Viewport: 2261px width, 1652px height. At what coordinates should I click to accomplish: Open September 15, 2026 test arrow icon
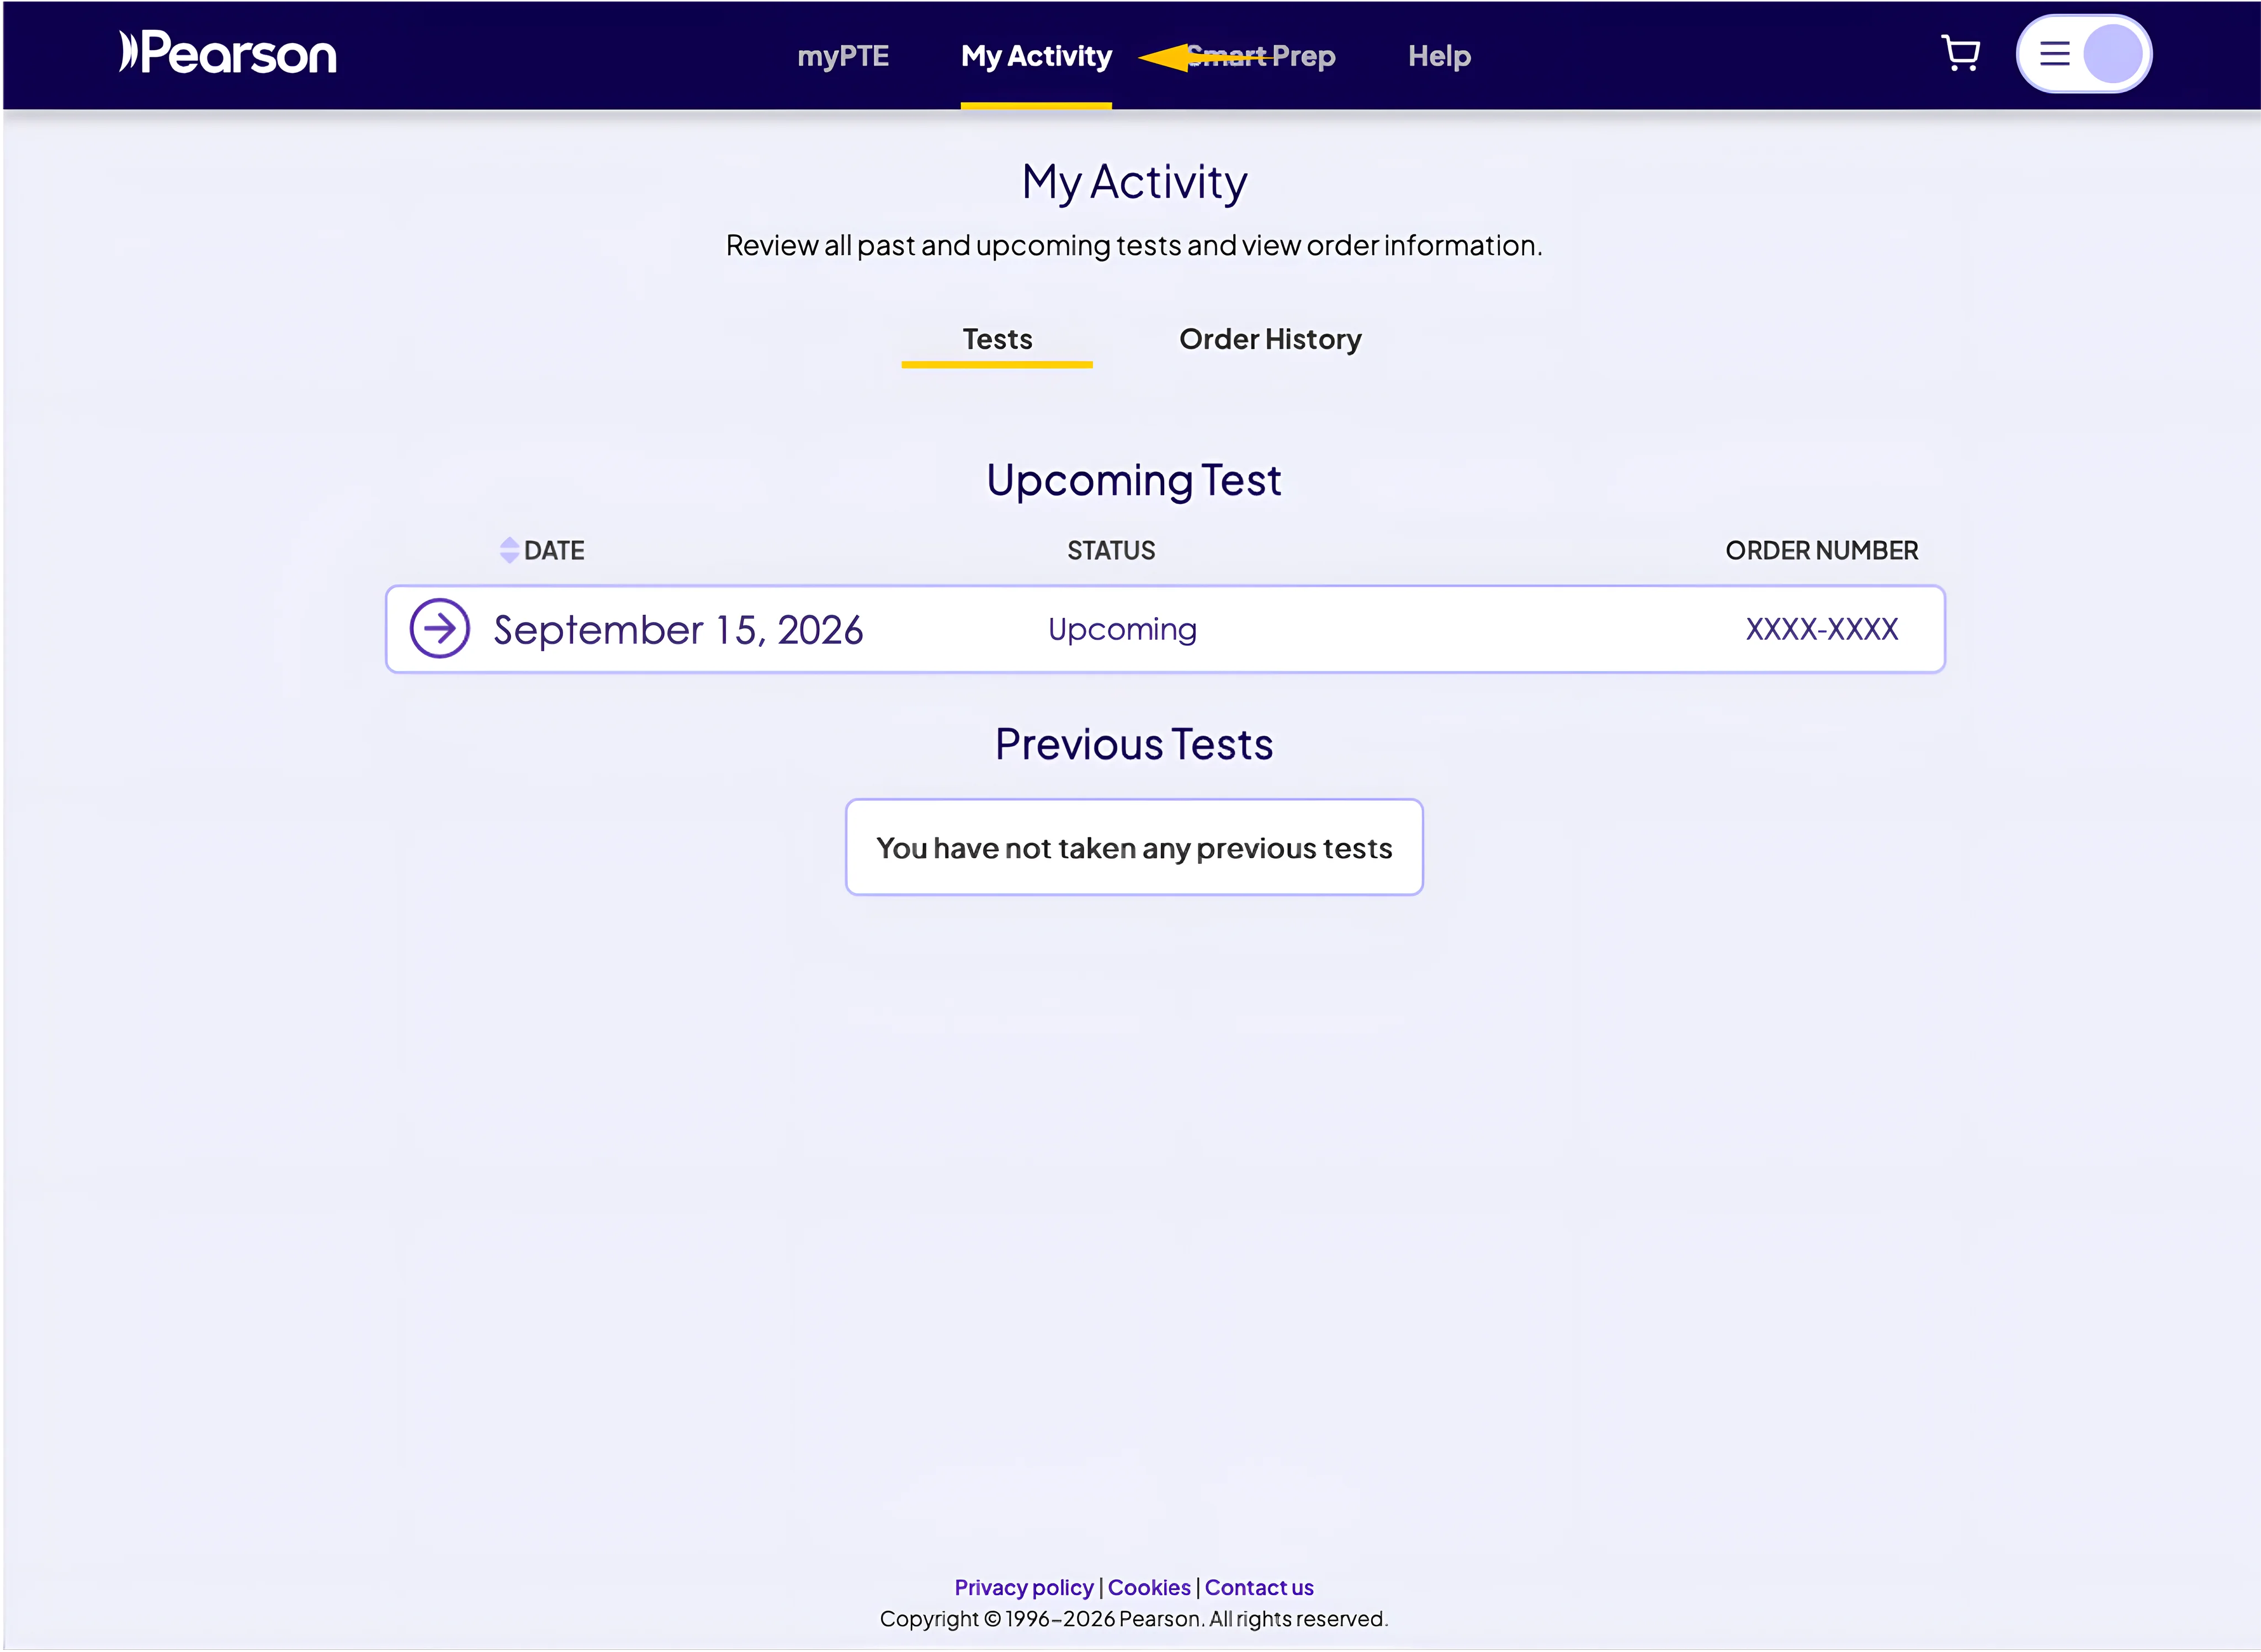(x=439, y=628)
